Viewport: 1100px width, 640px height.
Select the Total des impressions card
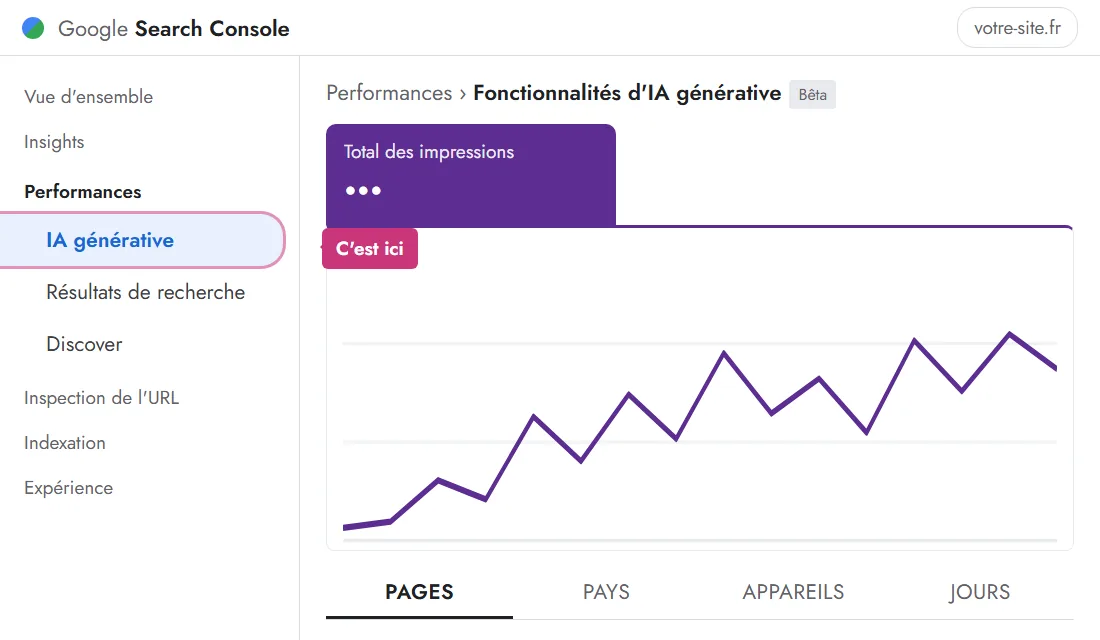point(471,175)
